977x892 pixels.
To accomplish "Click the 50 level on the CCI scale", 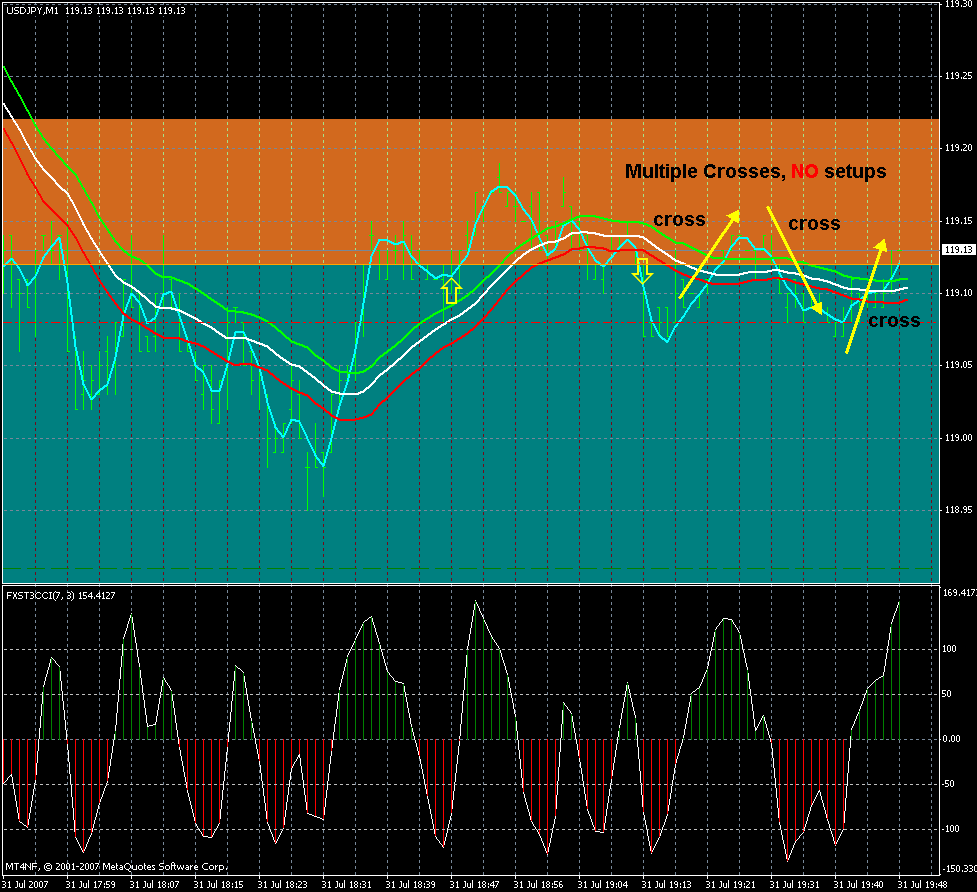I will tap(946, 694).
